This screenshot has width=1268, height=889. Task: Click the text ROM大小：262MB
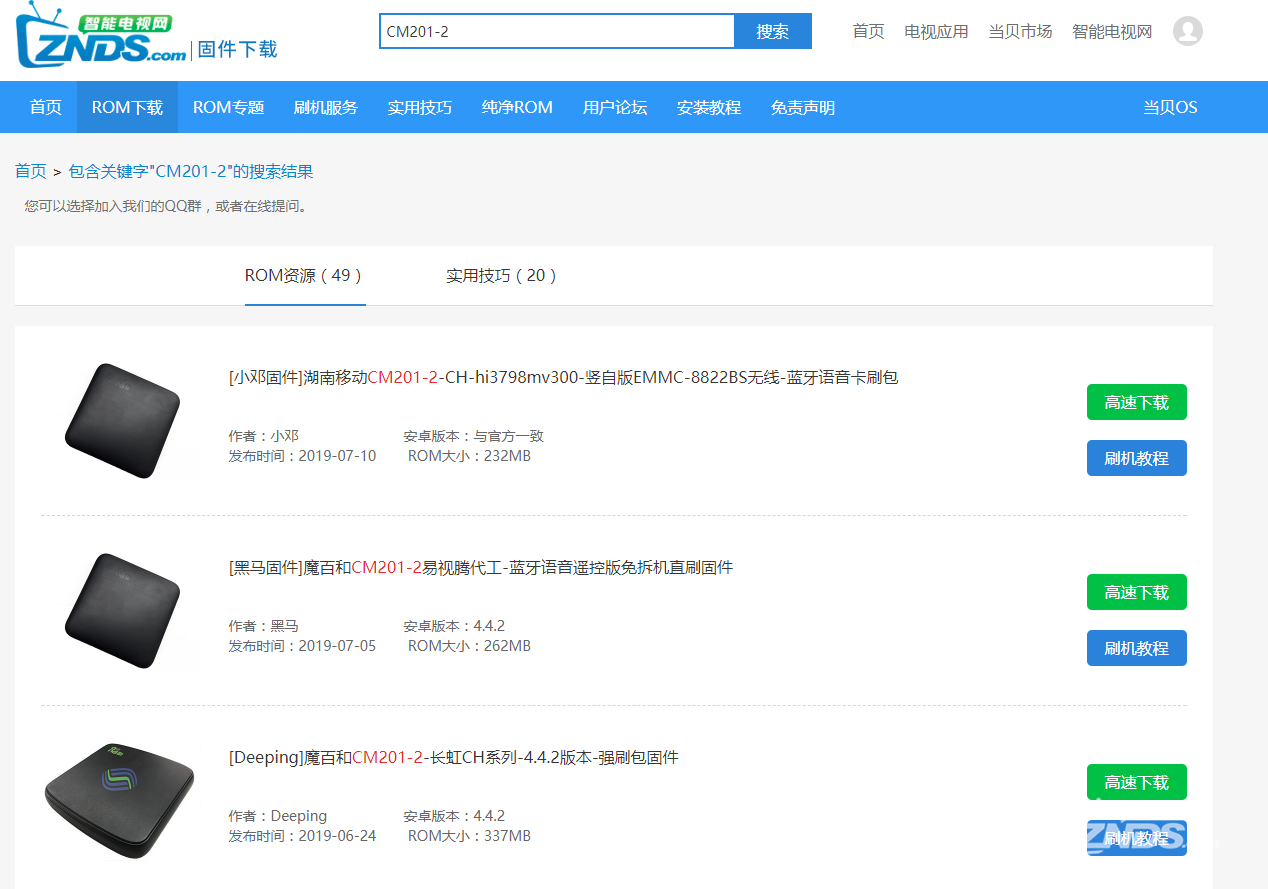pyautogui.click(x=470, y=646)
